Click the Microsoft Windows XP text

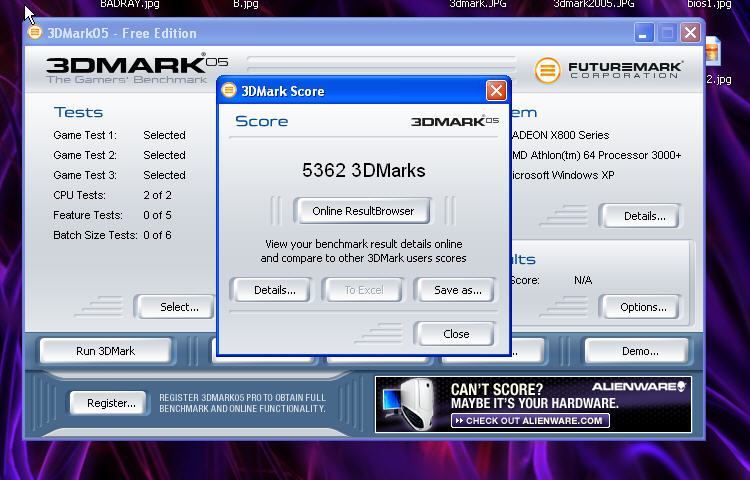[562, 175]
